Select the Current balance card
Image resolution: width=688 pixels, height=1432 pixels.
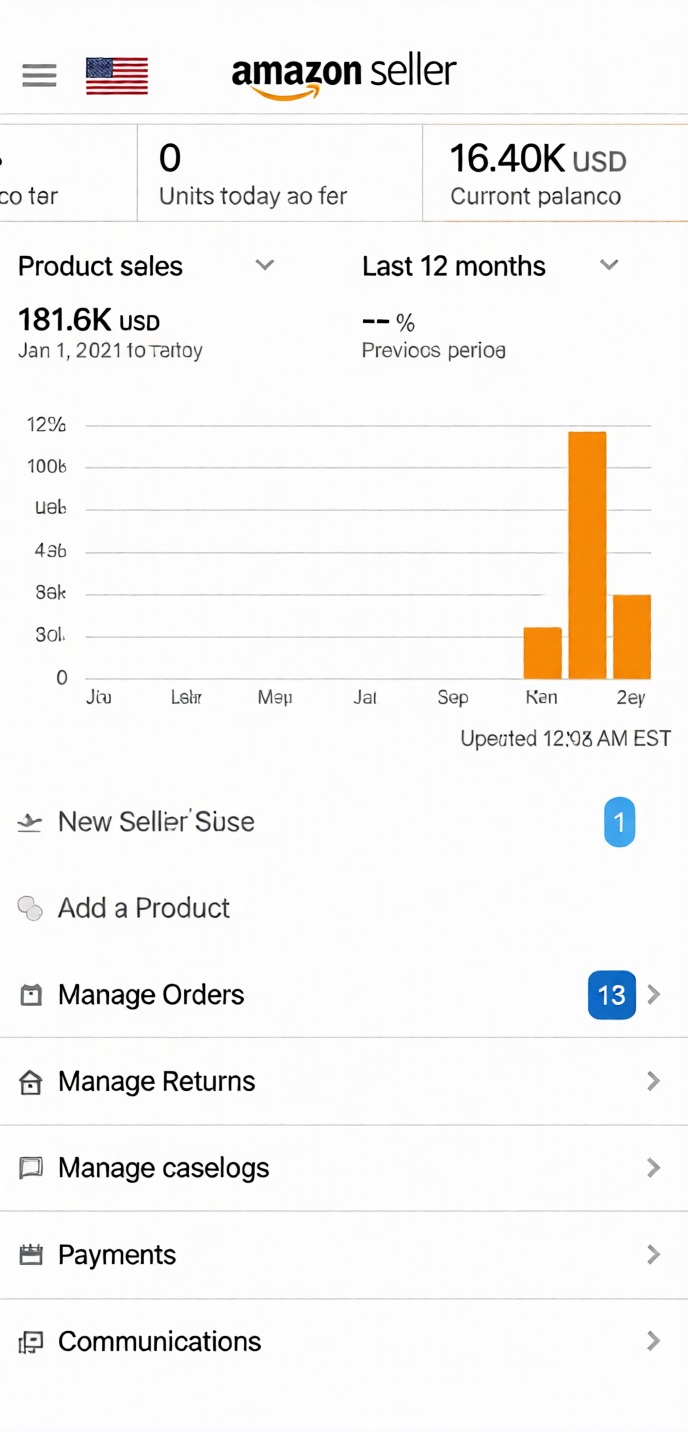555,173
